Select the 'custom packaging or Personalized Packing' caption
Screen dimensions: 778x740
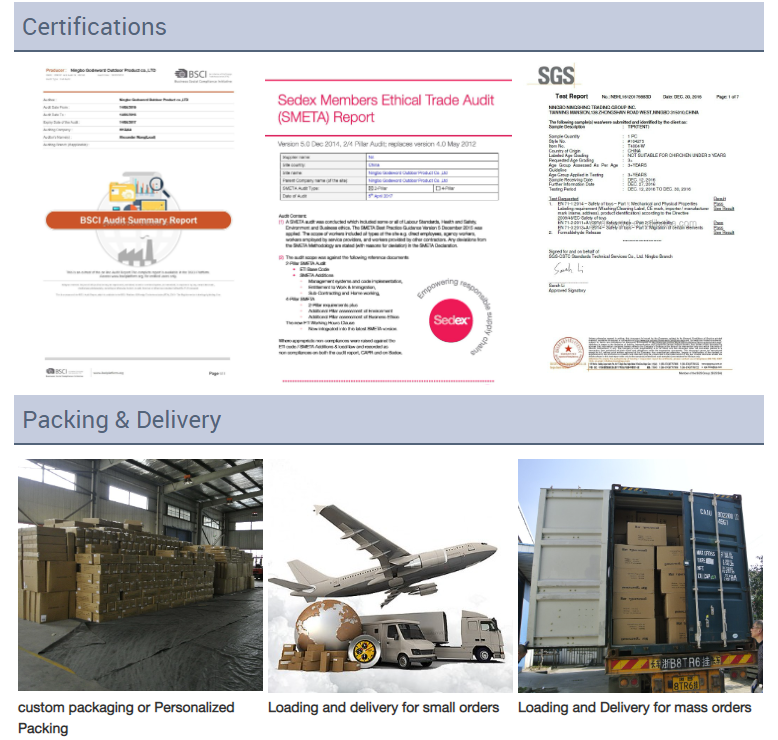pos(126,718)
